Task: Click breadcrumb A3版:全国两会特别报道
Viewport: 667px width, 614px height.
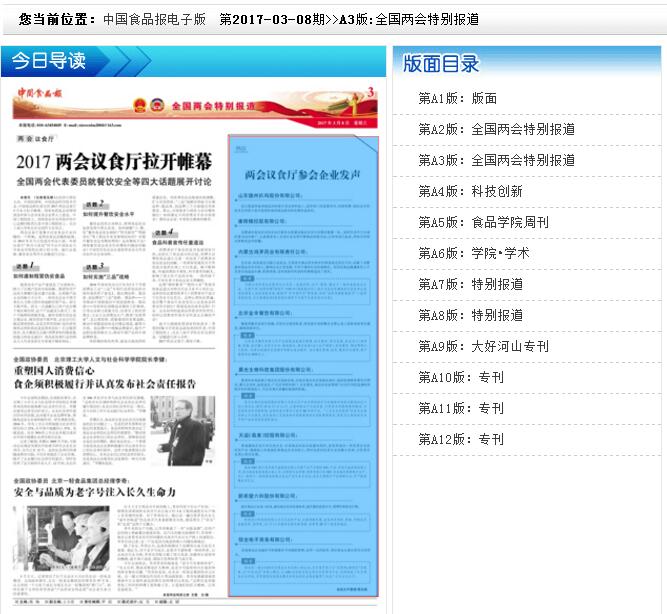Action: pos(409,19)
